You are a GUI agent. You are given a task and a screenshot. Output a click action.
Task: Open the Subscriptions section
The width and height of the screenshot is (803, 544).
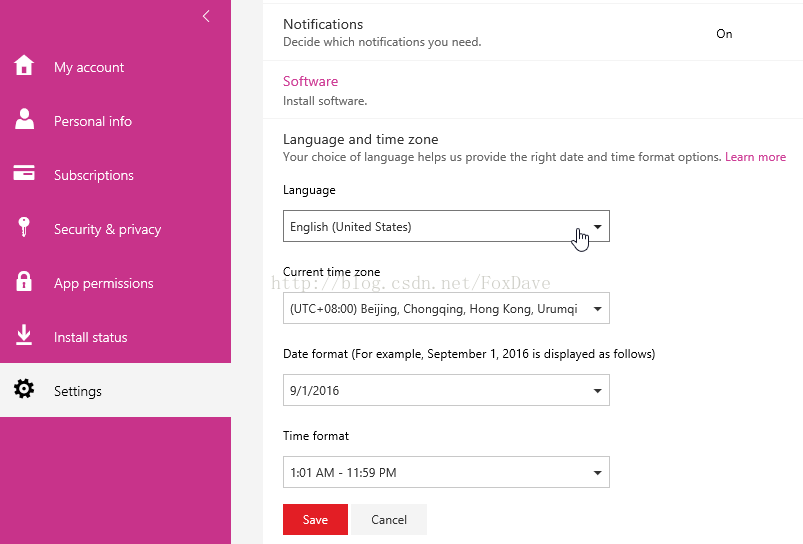click(115, 175)
